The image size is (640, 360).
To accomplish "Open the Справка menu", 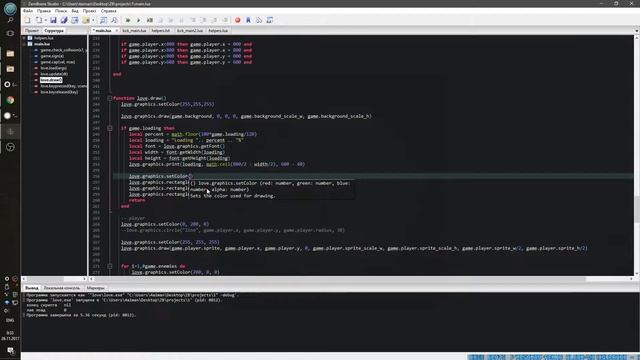I will [x=109, y=11].
